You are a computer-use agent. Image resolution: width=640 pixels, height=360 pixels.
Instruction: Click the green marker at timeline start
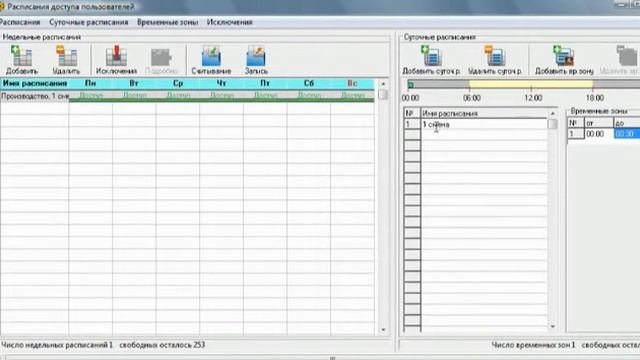pos(411,85)
